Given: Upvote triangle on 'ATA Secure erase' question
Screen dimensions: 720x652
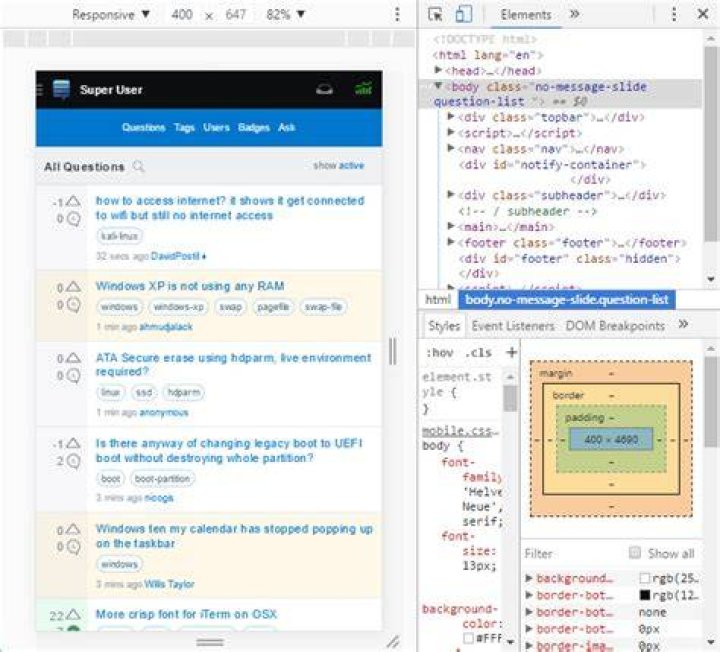Looking at the screenshot, I should pyautogui.click(x=73, y=358).
